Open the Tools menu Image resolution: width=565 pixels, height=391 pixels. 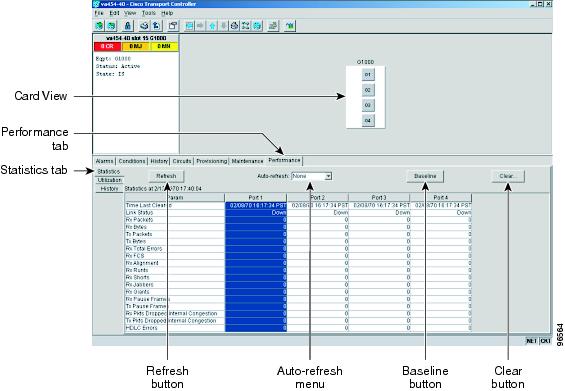point(148,13)
